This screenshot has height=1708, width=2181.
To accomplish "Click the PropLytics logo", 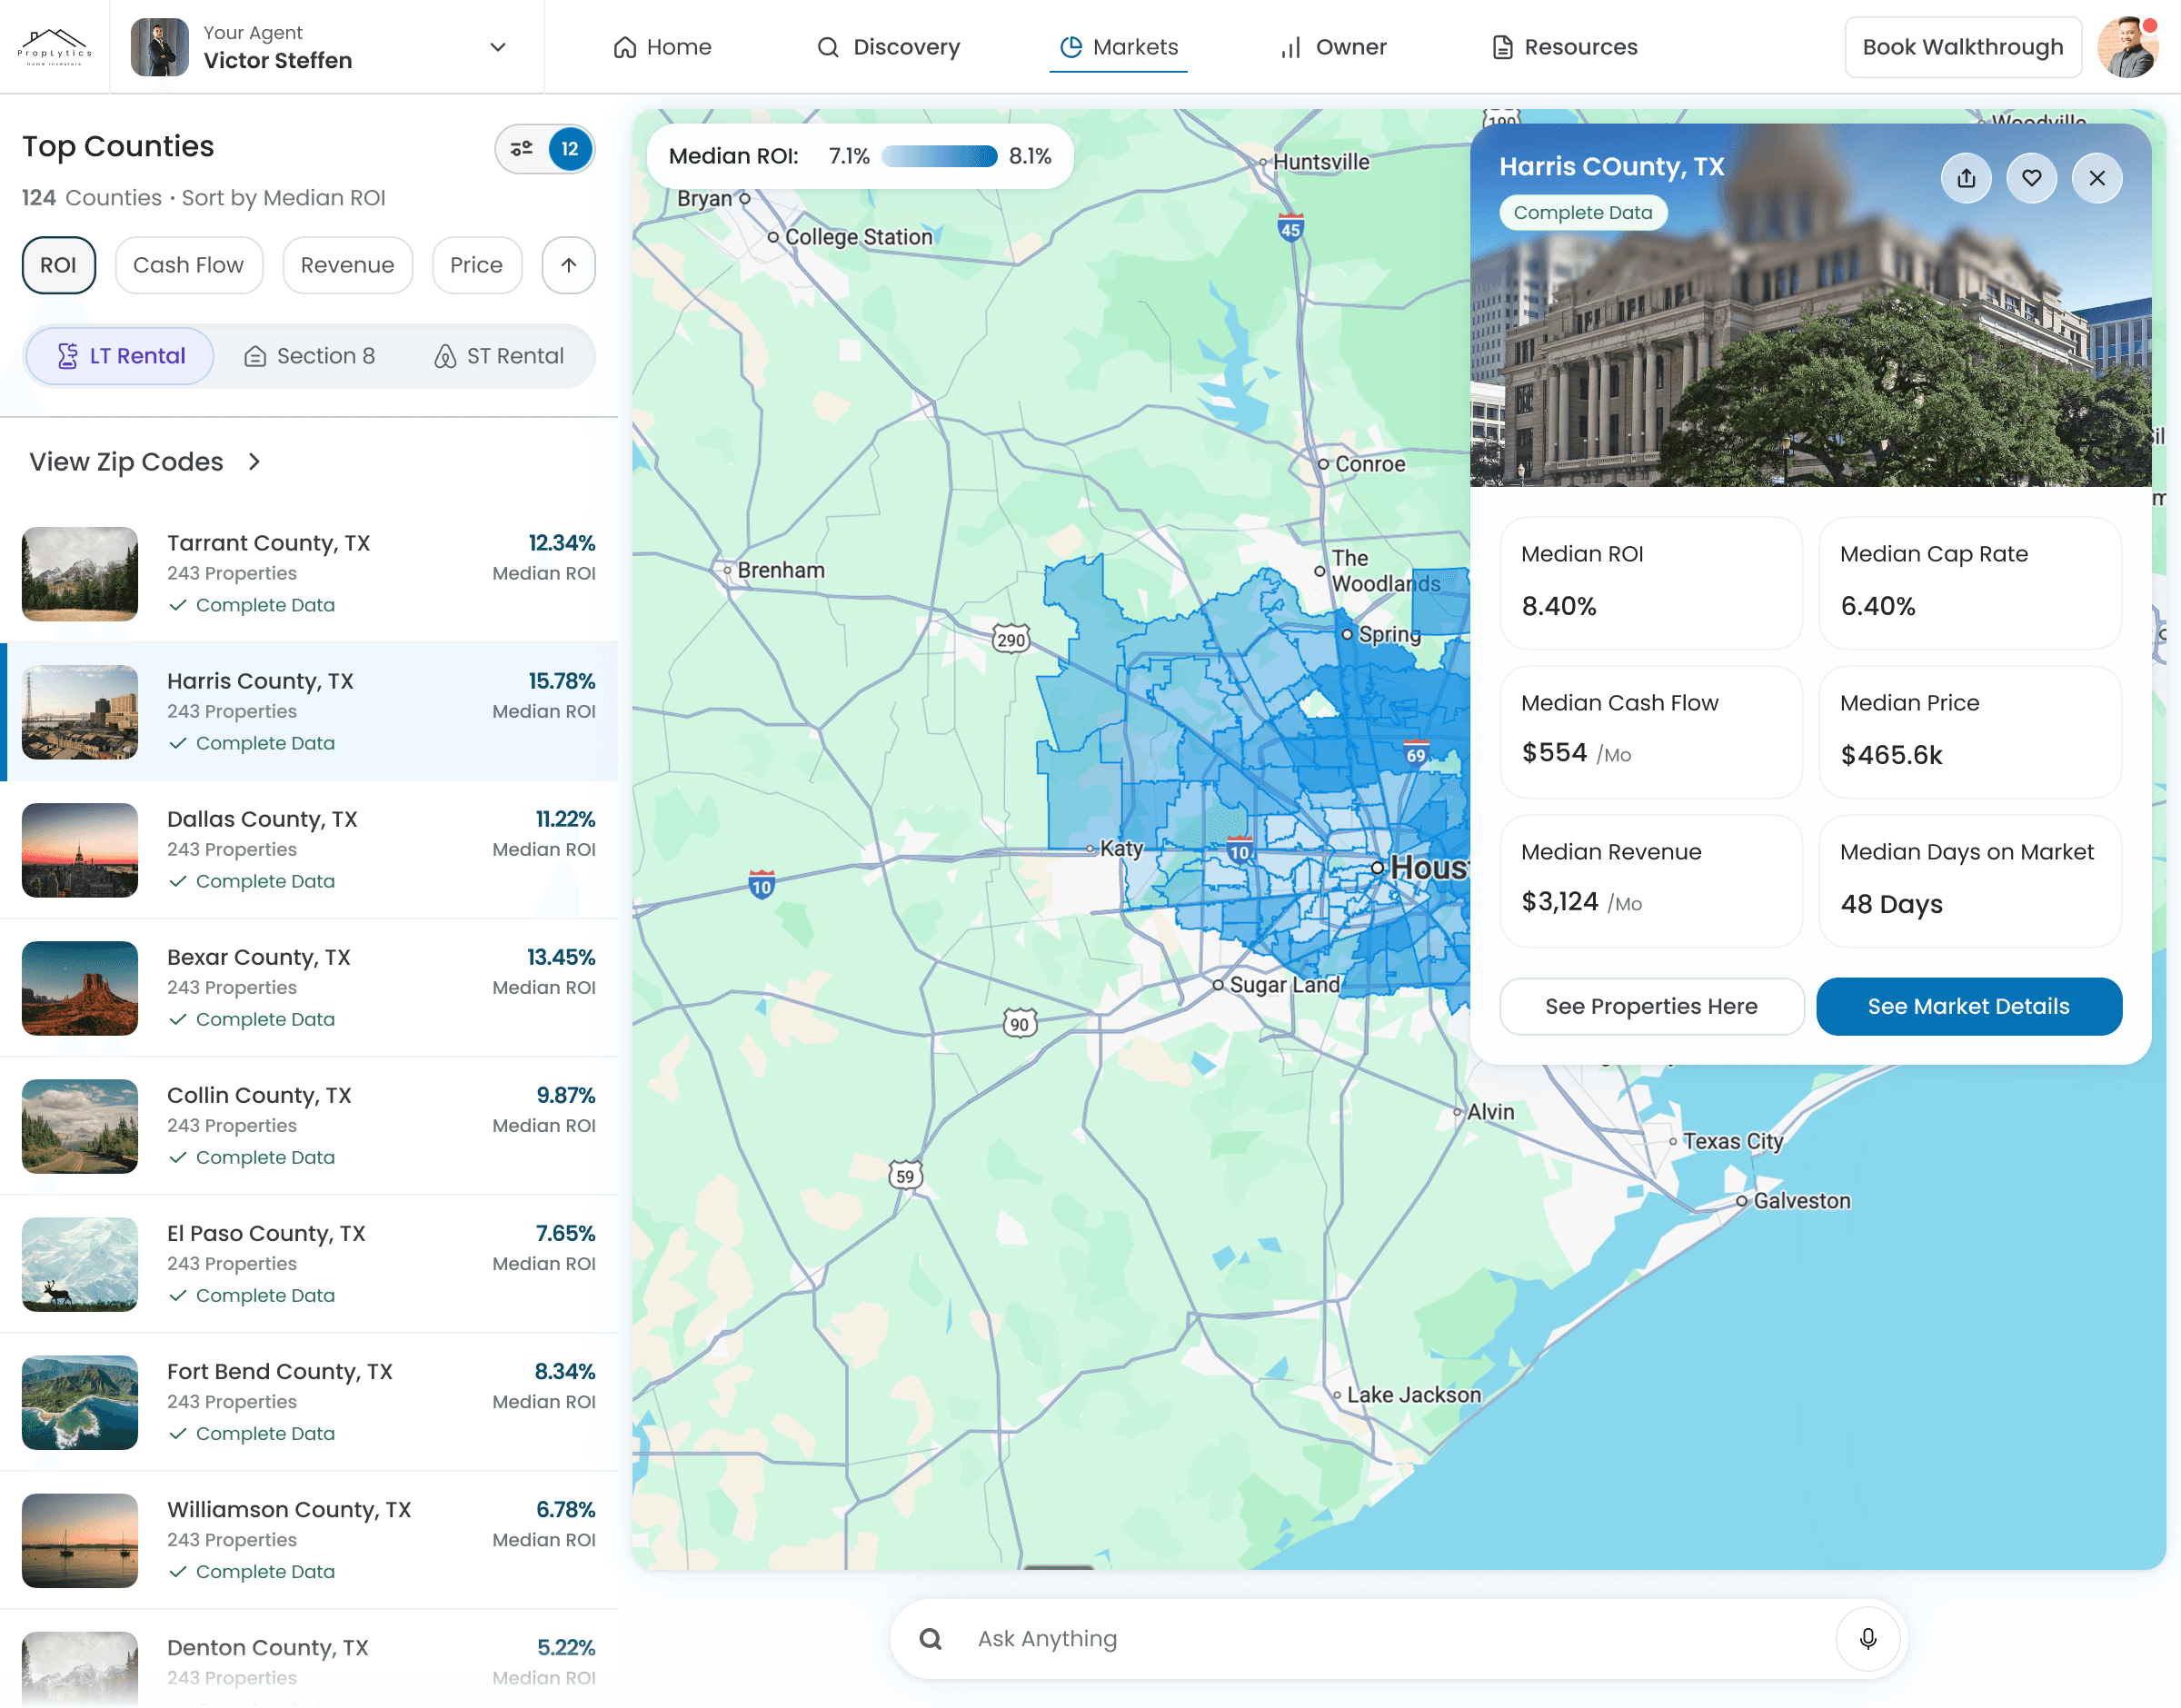I will pyautogui.click(x=55, y=47).
